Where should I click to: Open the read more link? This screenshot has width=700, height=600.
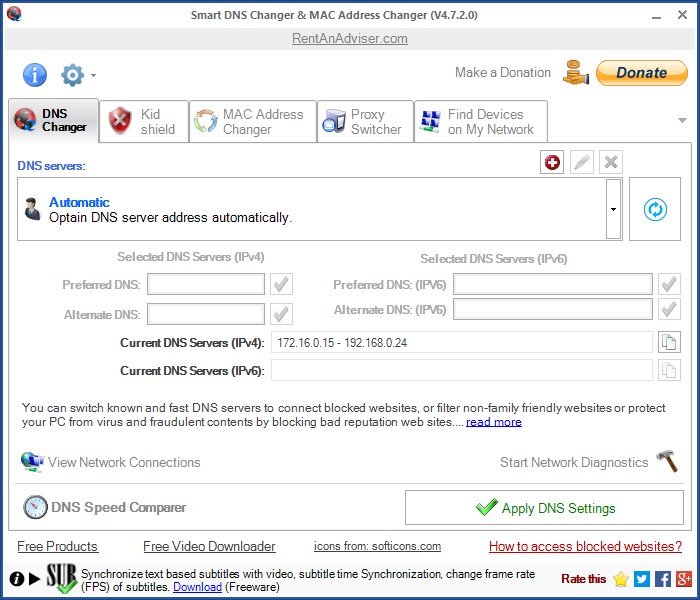494,422
